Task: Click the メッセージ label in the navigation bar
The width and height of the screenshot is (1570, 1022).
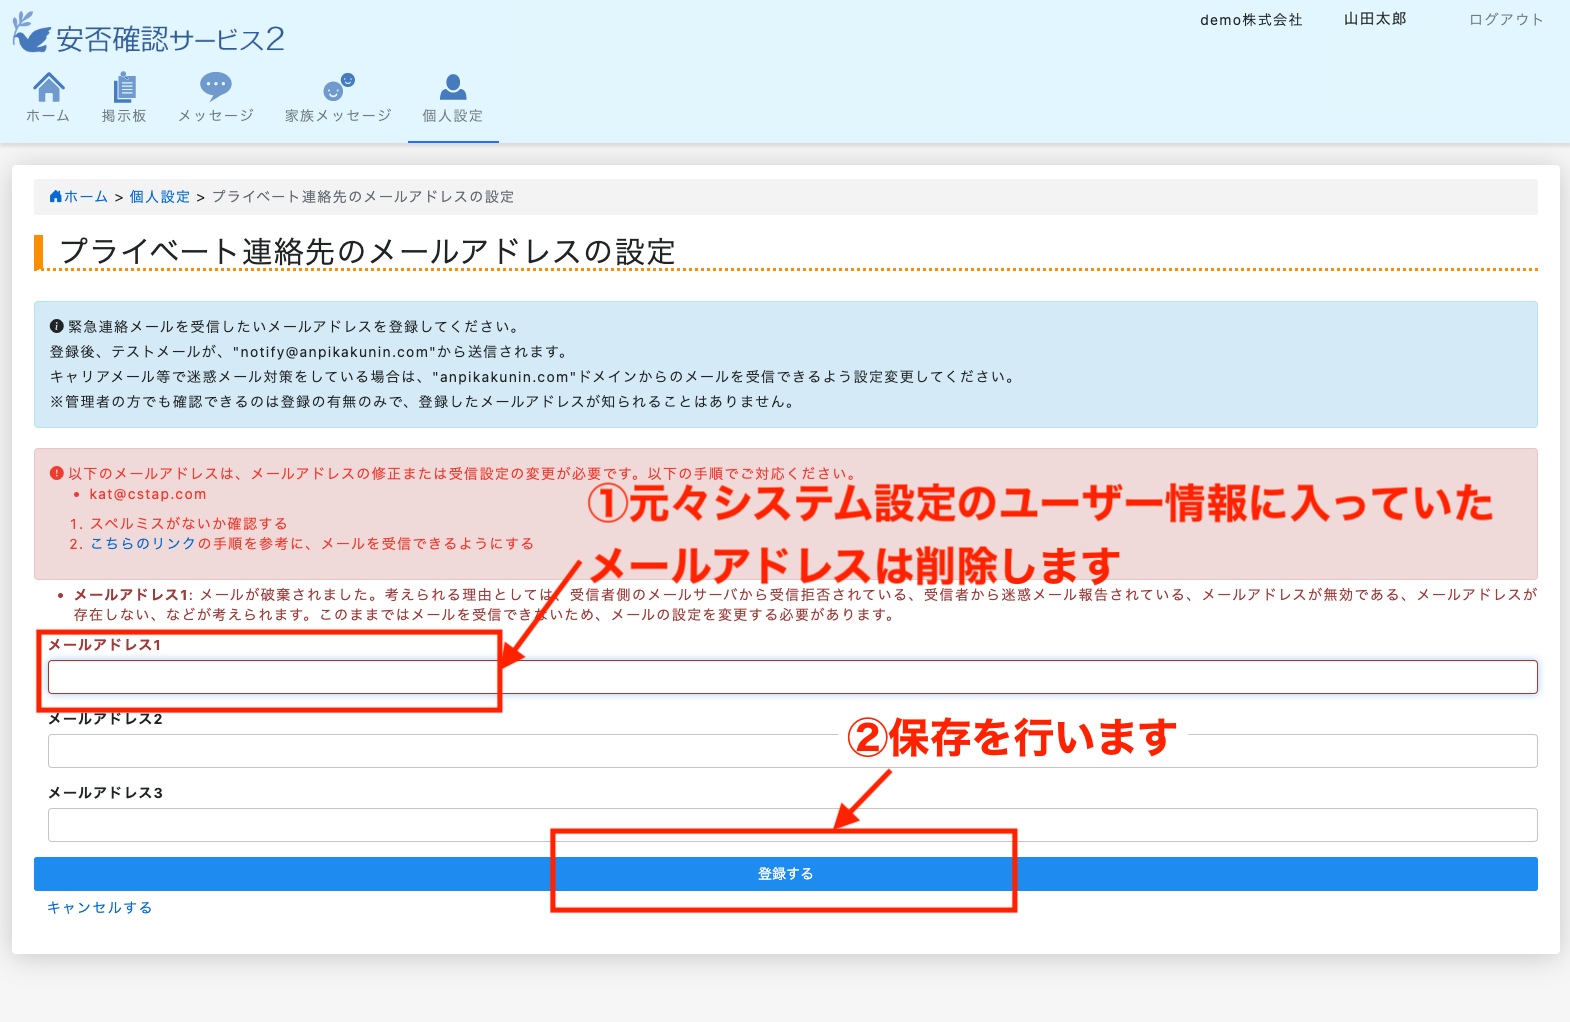Action: pos(215,116)
